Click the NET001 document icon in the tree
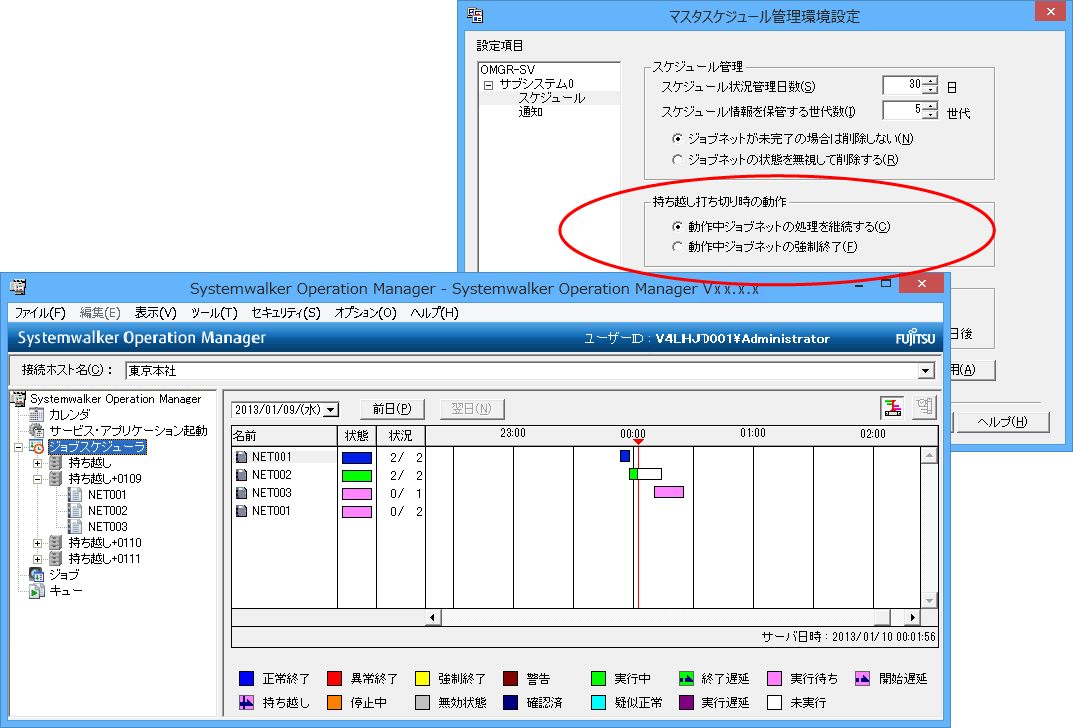 click(75, 495)
